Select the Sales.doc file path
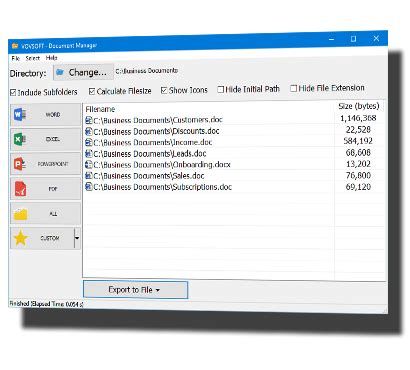This screenshot has width=410, height=370. (x=149, y=176)
